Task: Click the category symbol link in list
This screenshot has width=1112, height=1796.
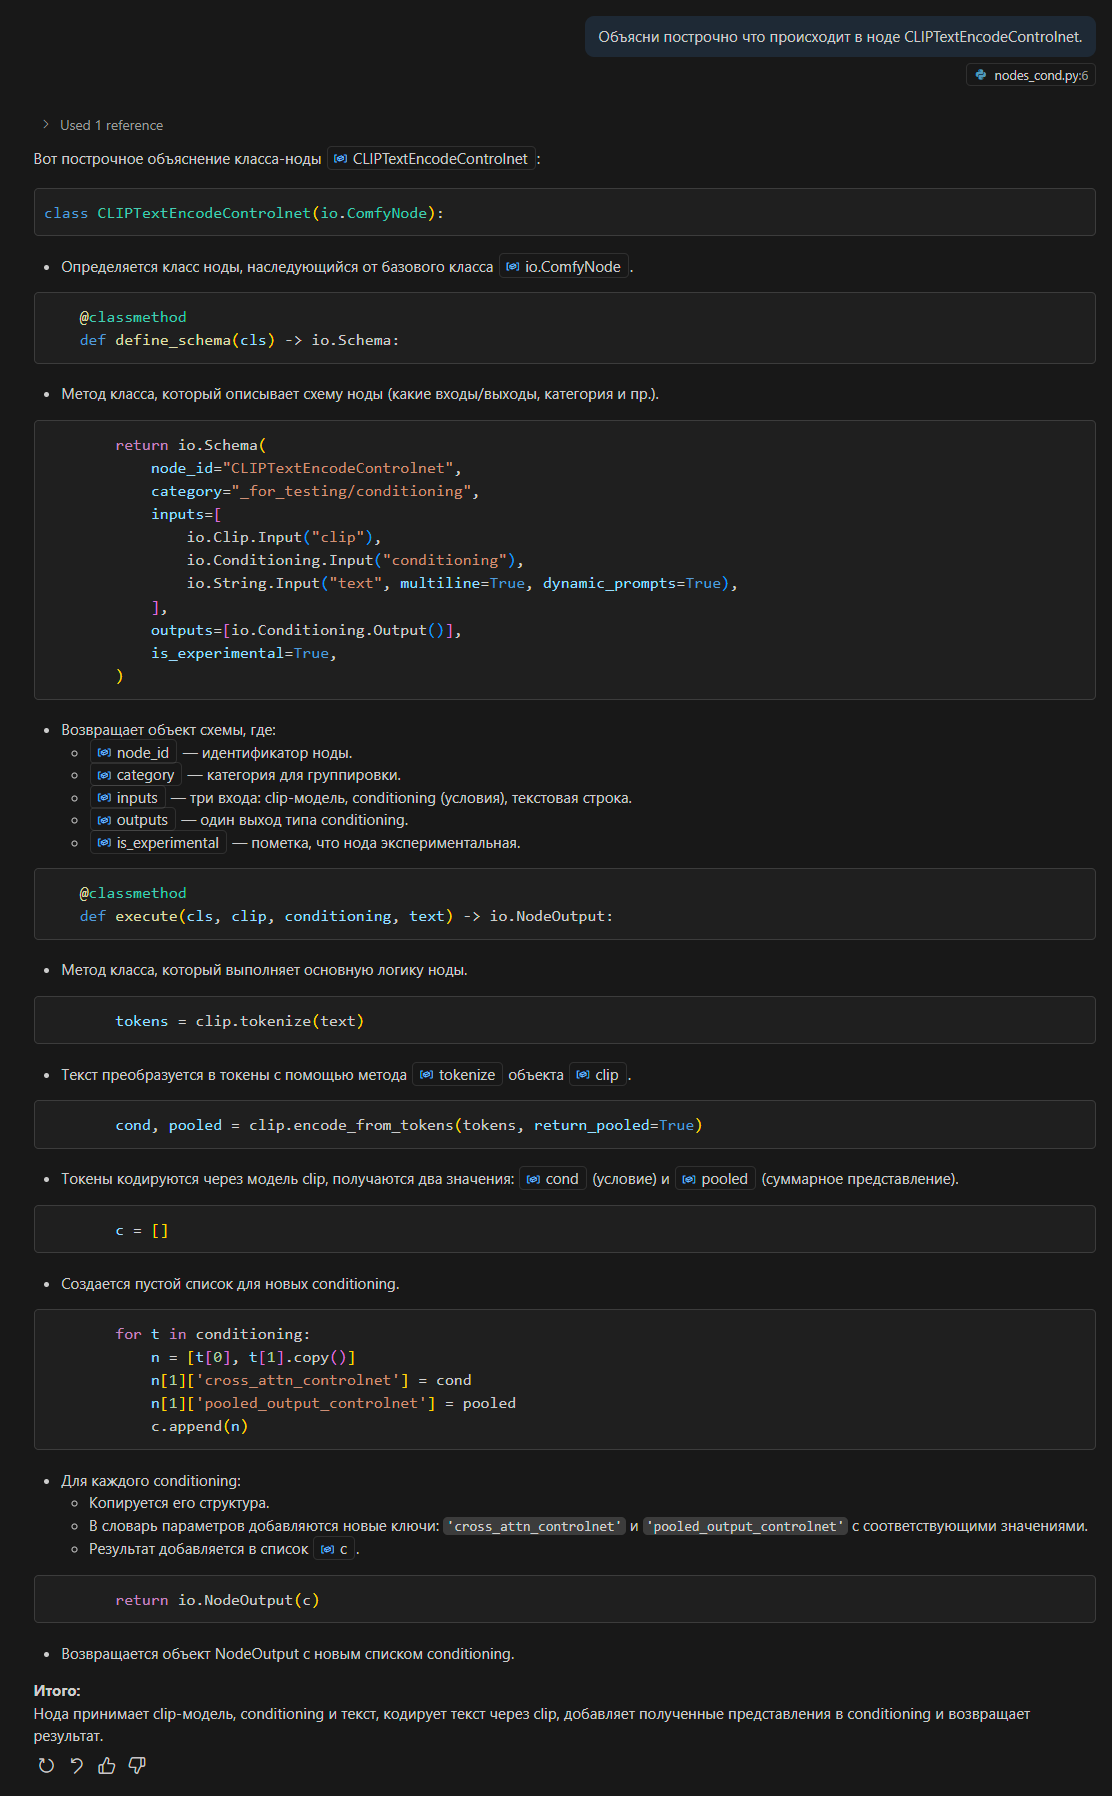Action: [x=136, y=775]
